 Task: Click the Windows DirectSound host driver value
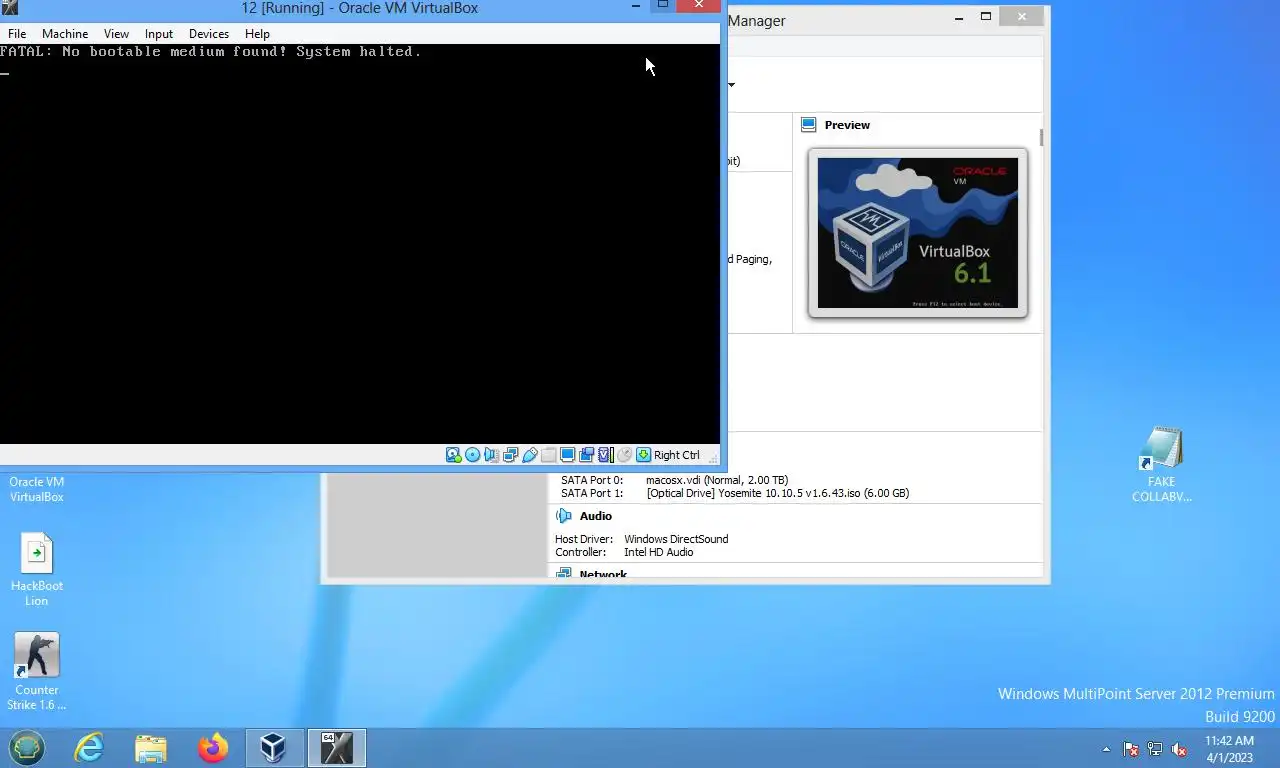click(676, 539)
